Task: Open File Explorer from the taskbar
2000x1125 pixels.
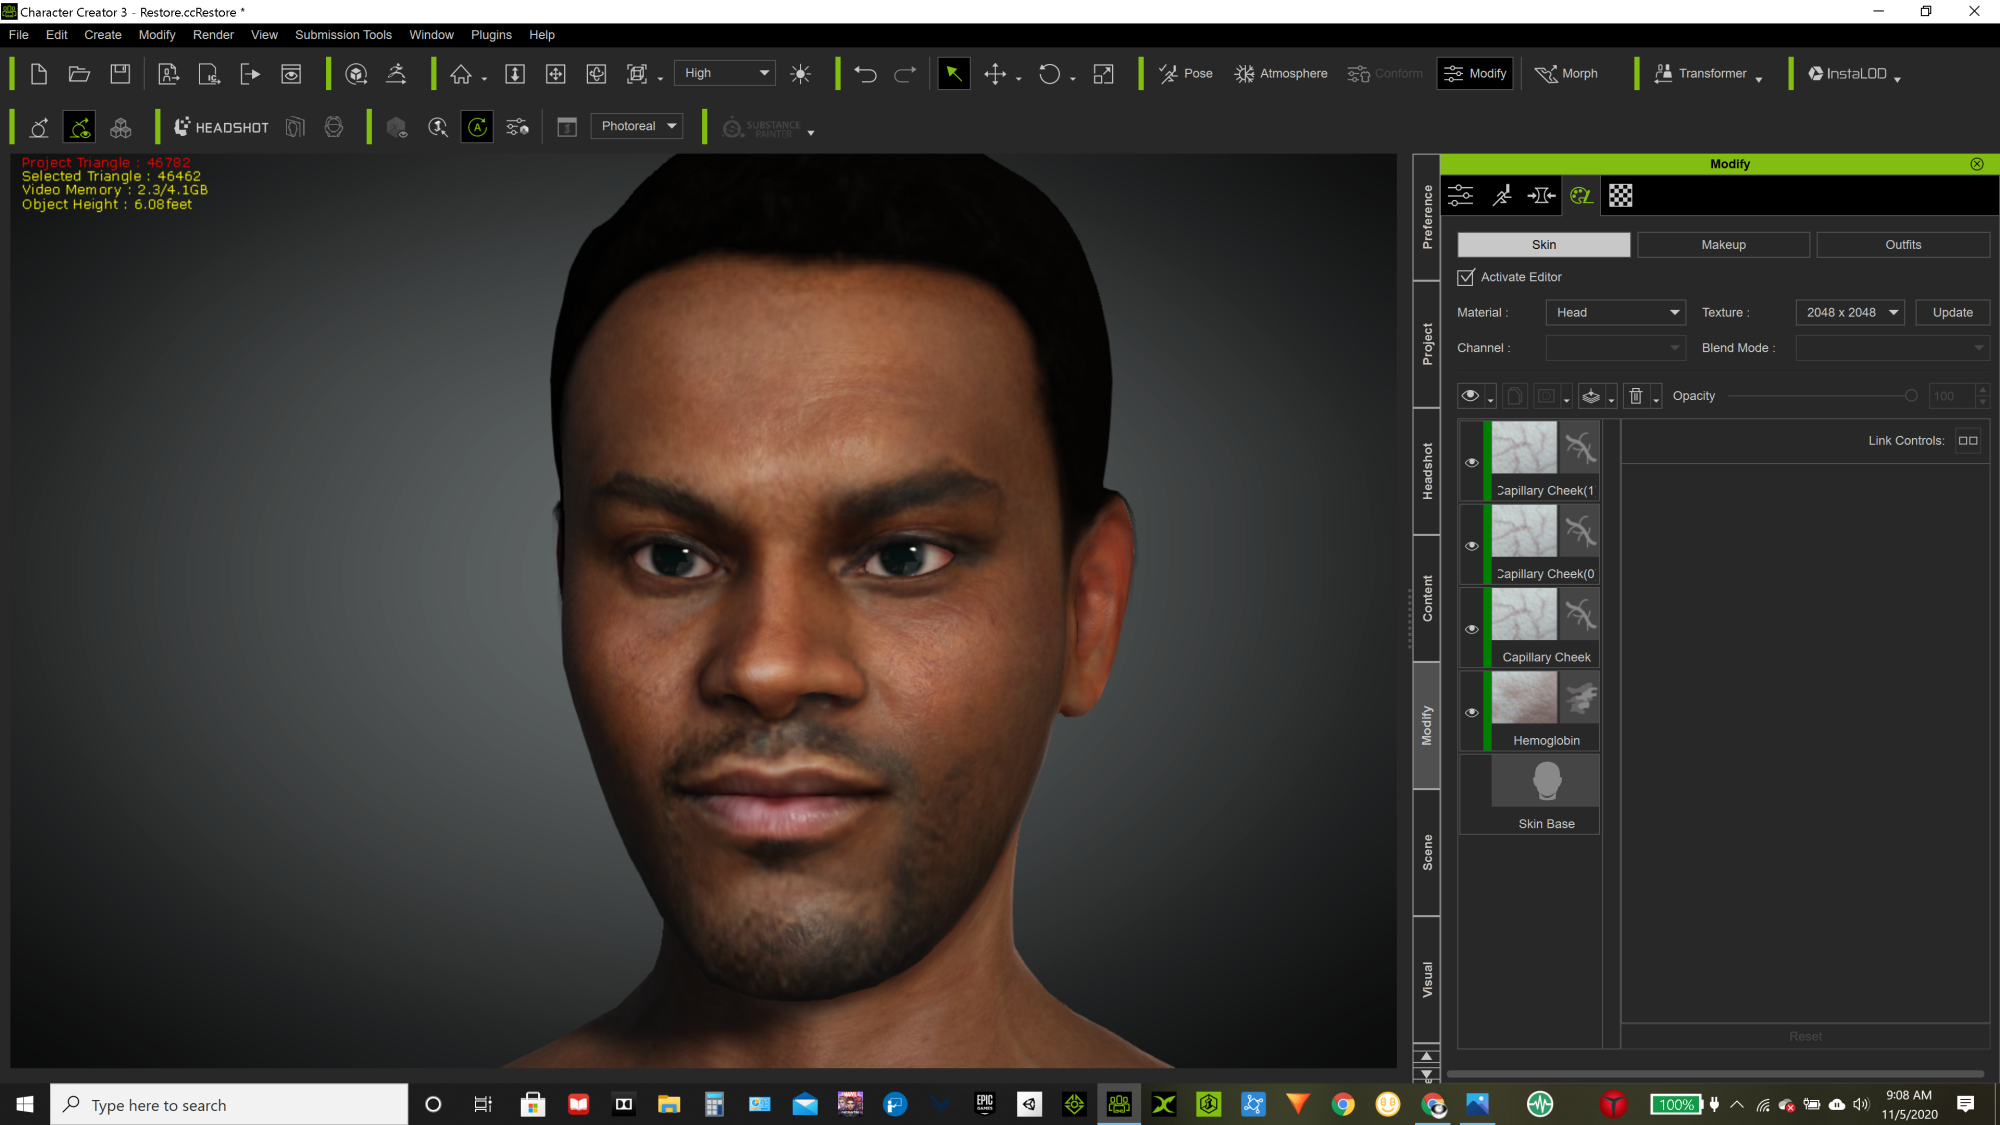Action: pos(669,1104)
